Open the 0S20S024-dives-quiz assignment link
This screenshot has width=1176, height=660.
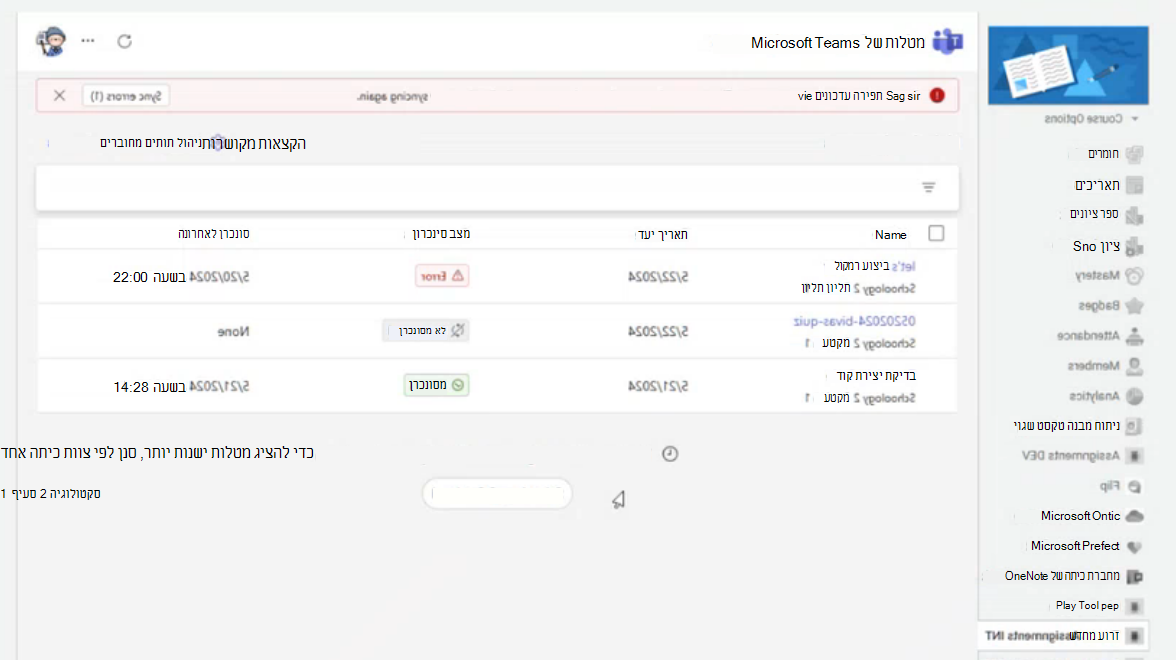point(854,321)
